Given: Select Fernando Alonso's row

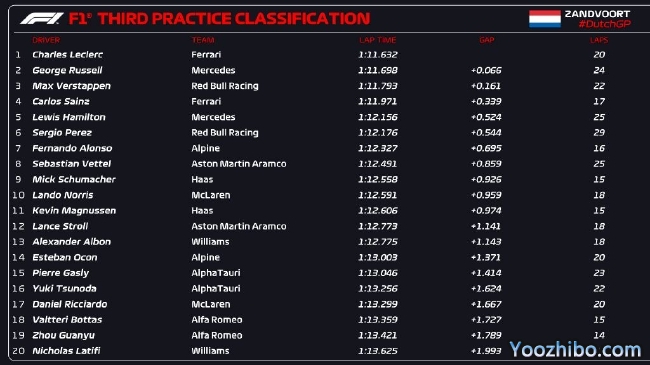Looking at the screenshot, I should 310,148.
